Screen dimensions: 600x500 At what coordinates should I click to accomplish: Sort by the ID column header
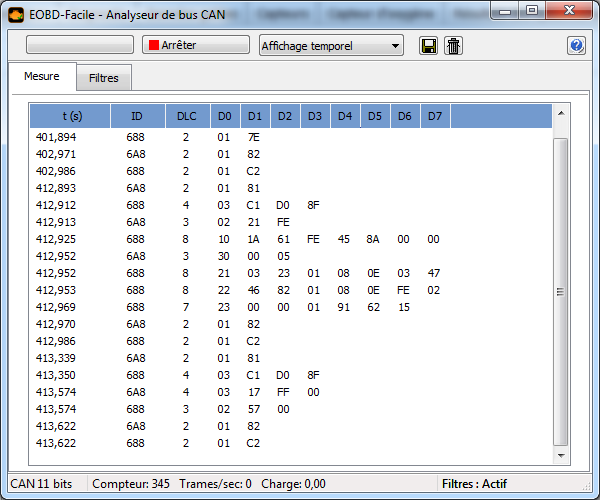point(137,116)
